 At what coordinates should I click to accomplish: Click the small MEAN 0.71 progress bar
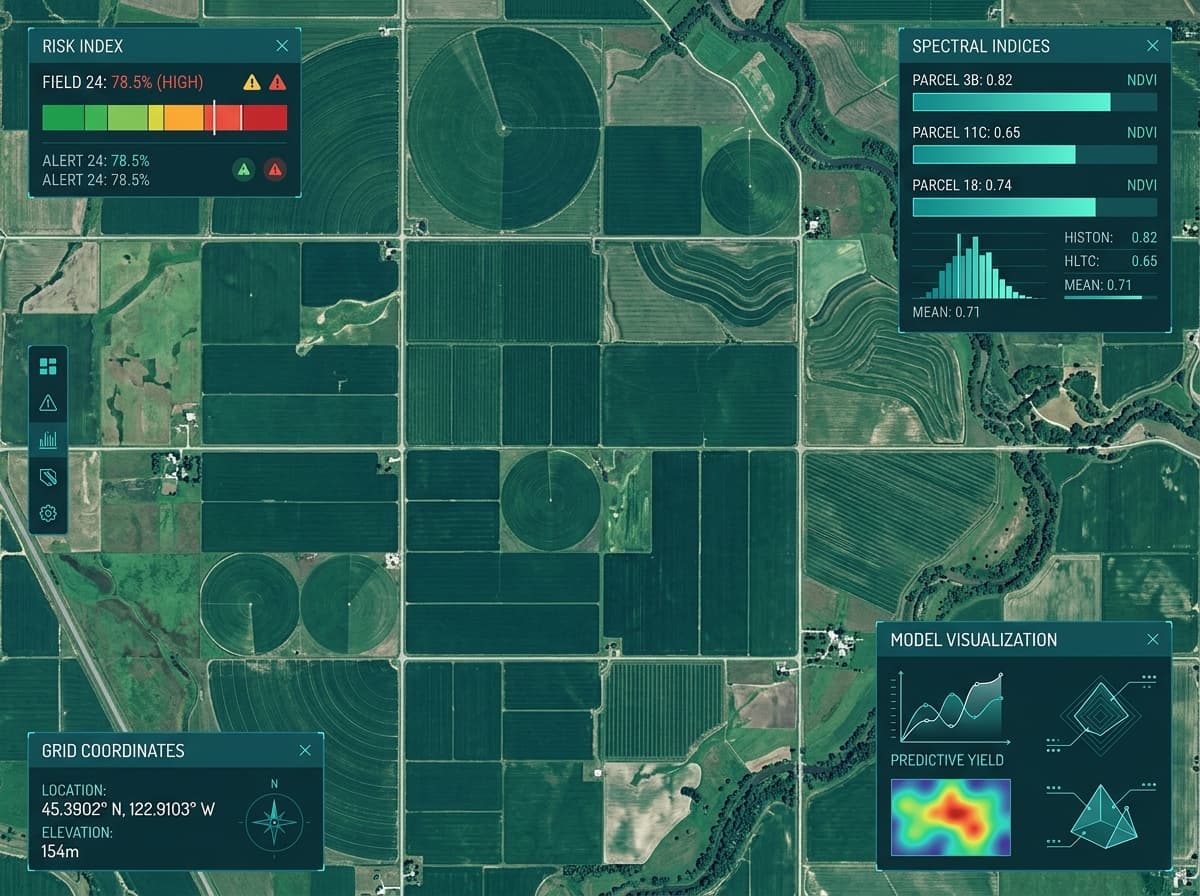[1110, 297]
